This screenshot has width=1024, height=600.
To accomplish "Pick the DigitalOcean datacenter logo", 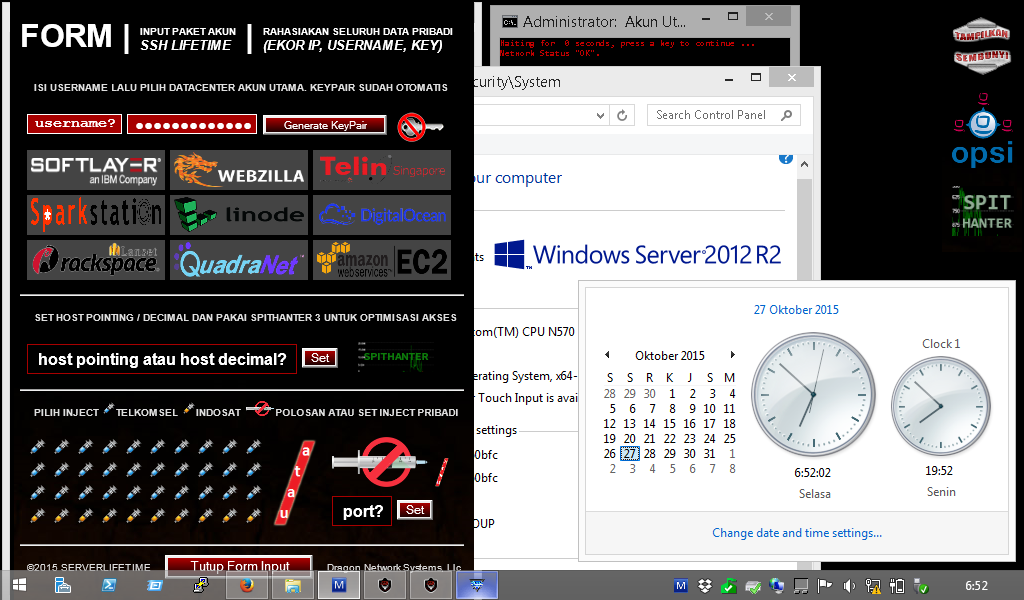I will point(381,215).
